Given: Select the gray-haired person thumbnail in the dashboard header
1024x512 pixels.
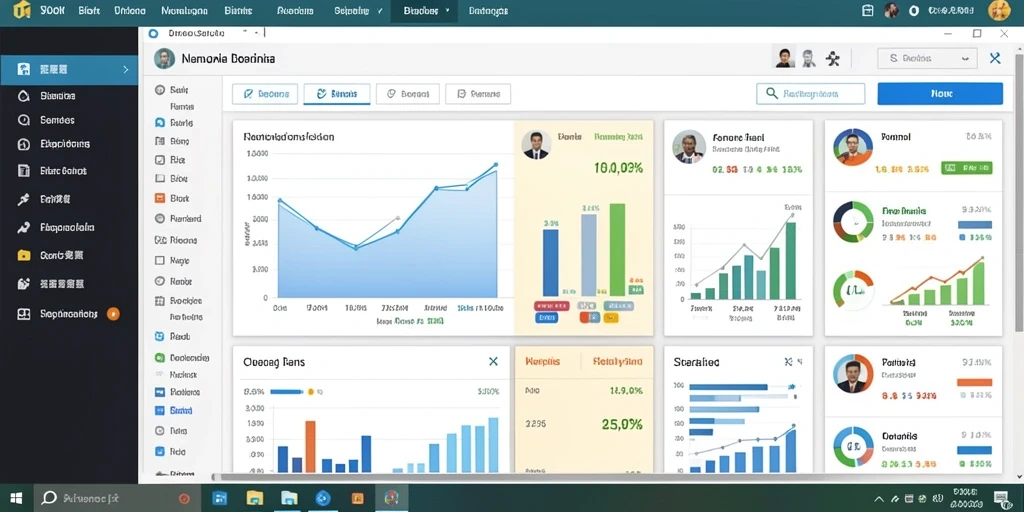Looking at the screenshot, I should (808, 58).
